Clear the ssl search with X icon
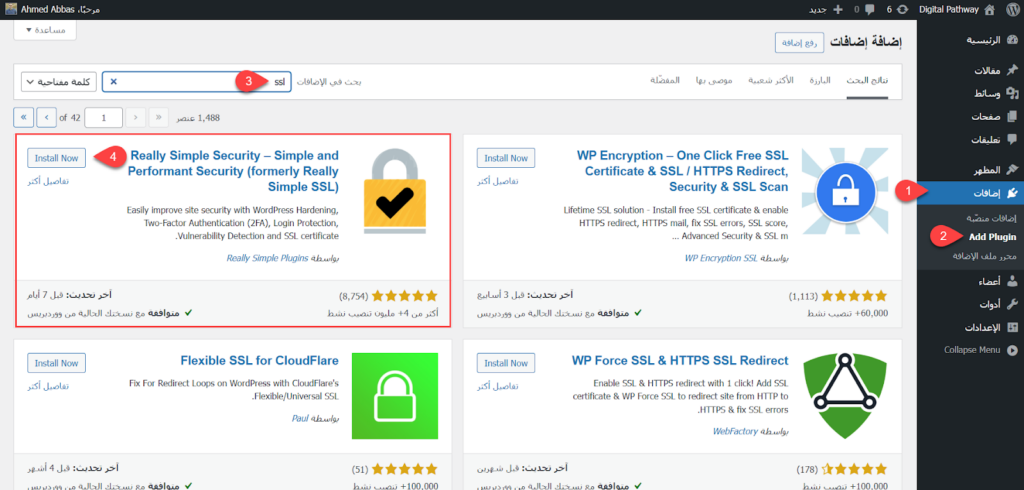Image resolution: width=1024 pixels, height=490 pixels. pyautogui.click(x=113, y=81)
